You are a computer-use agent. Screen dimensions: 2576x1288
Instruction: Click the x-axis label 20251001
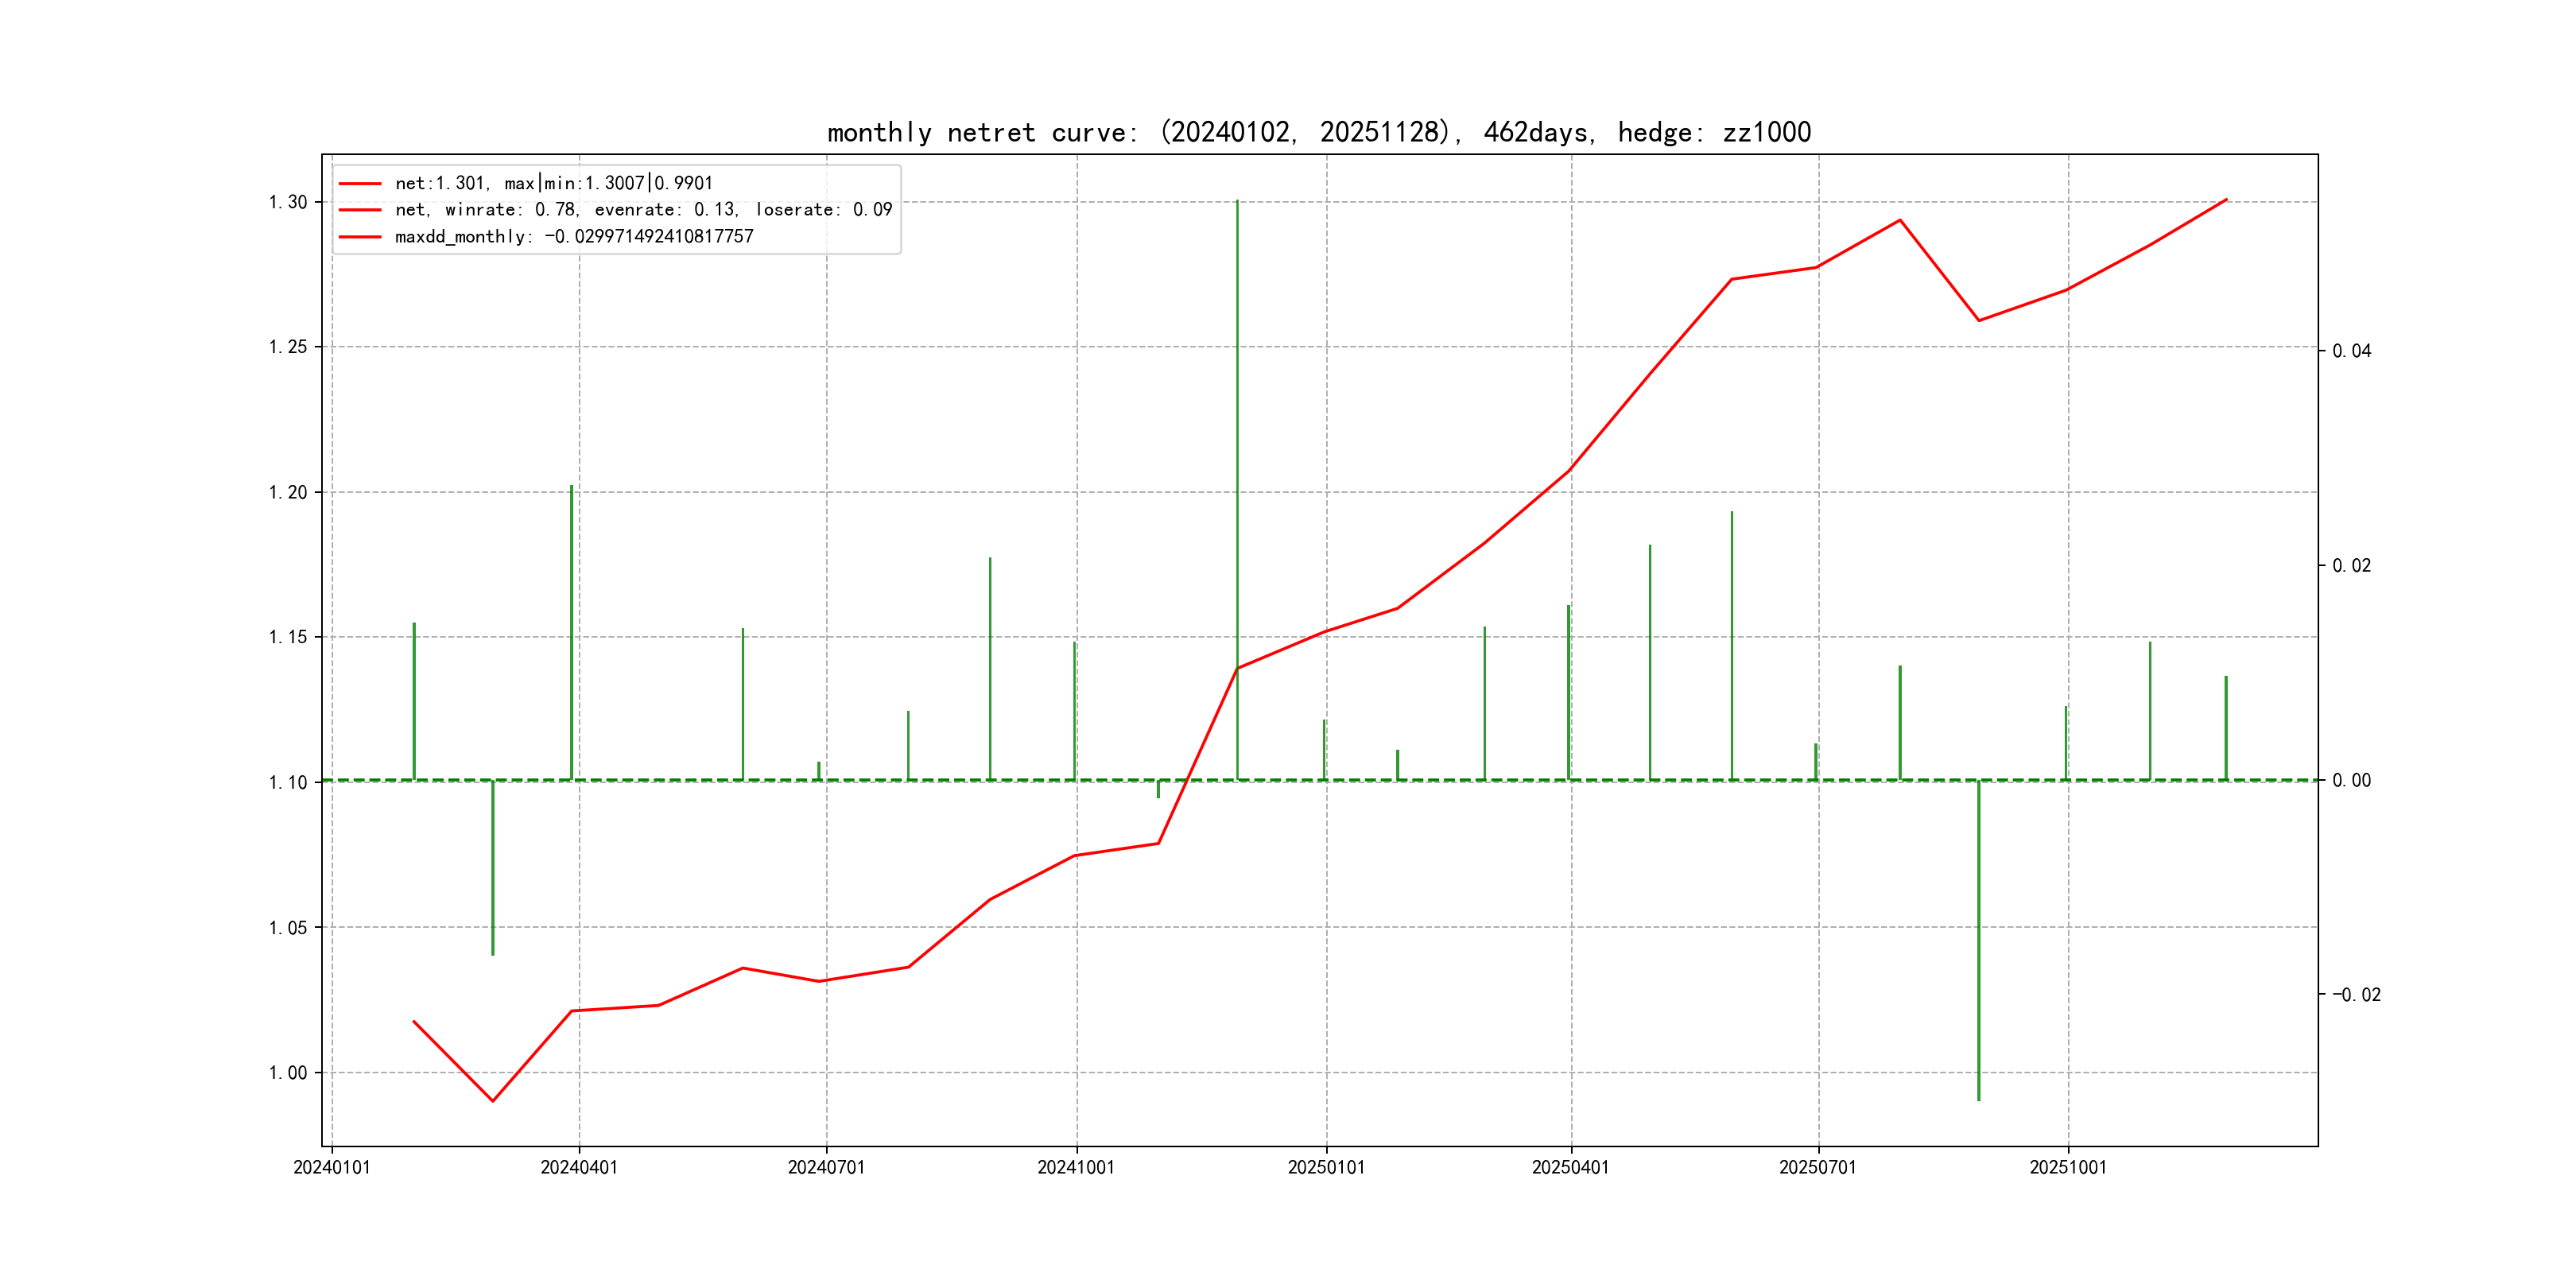pos(2067,1167)
